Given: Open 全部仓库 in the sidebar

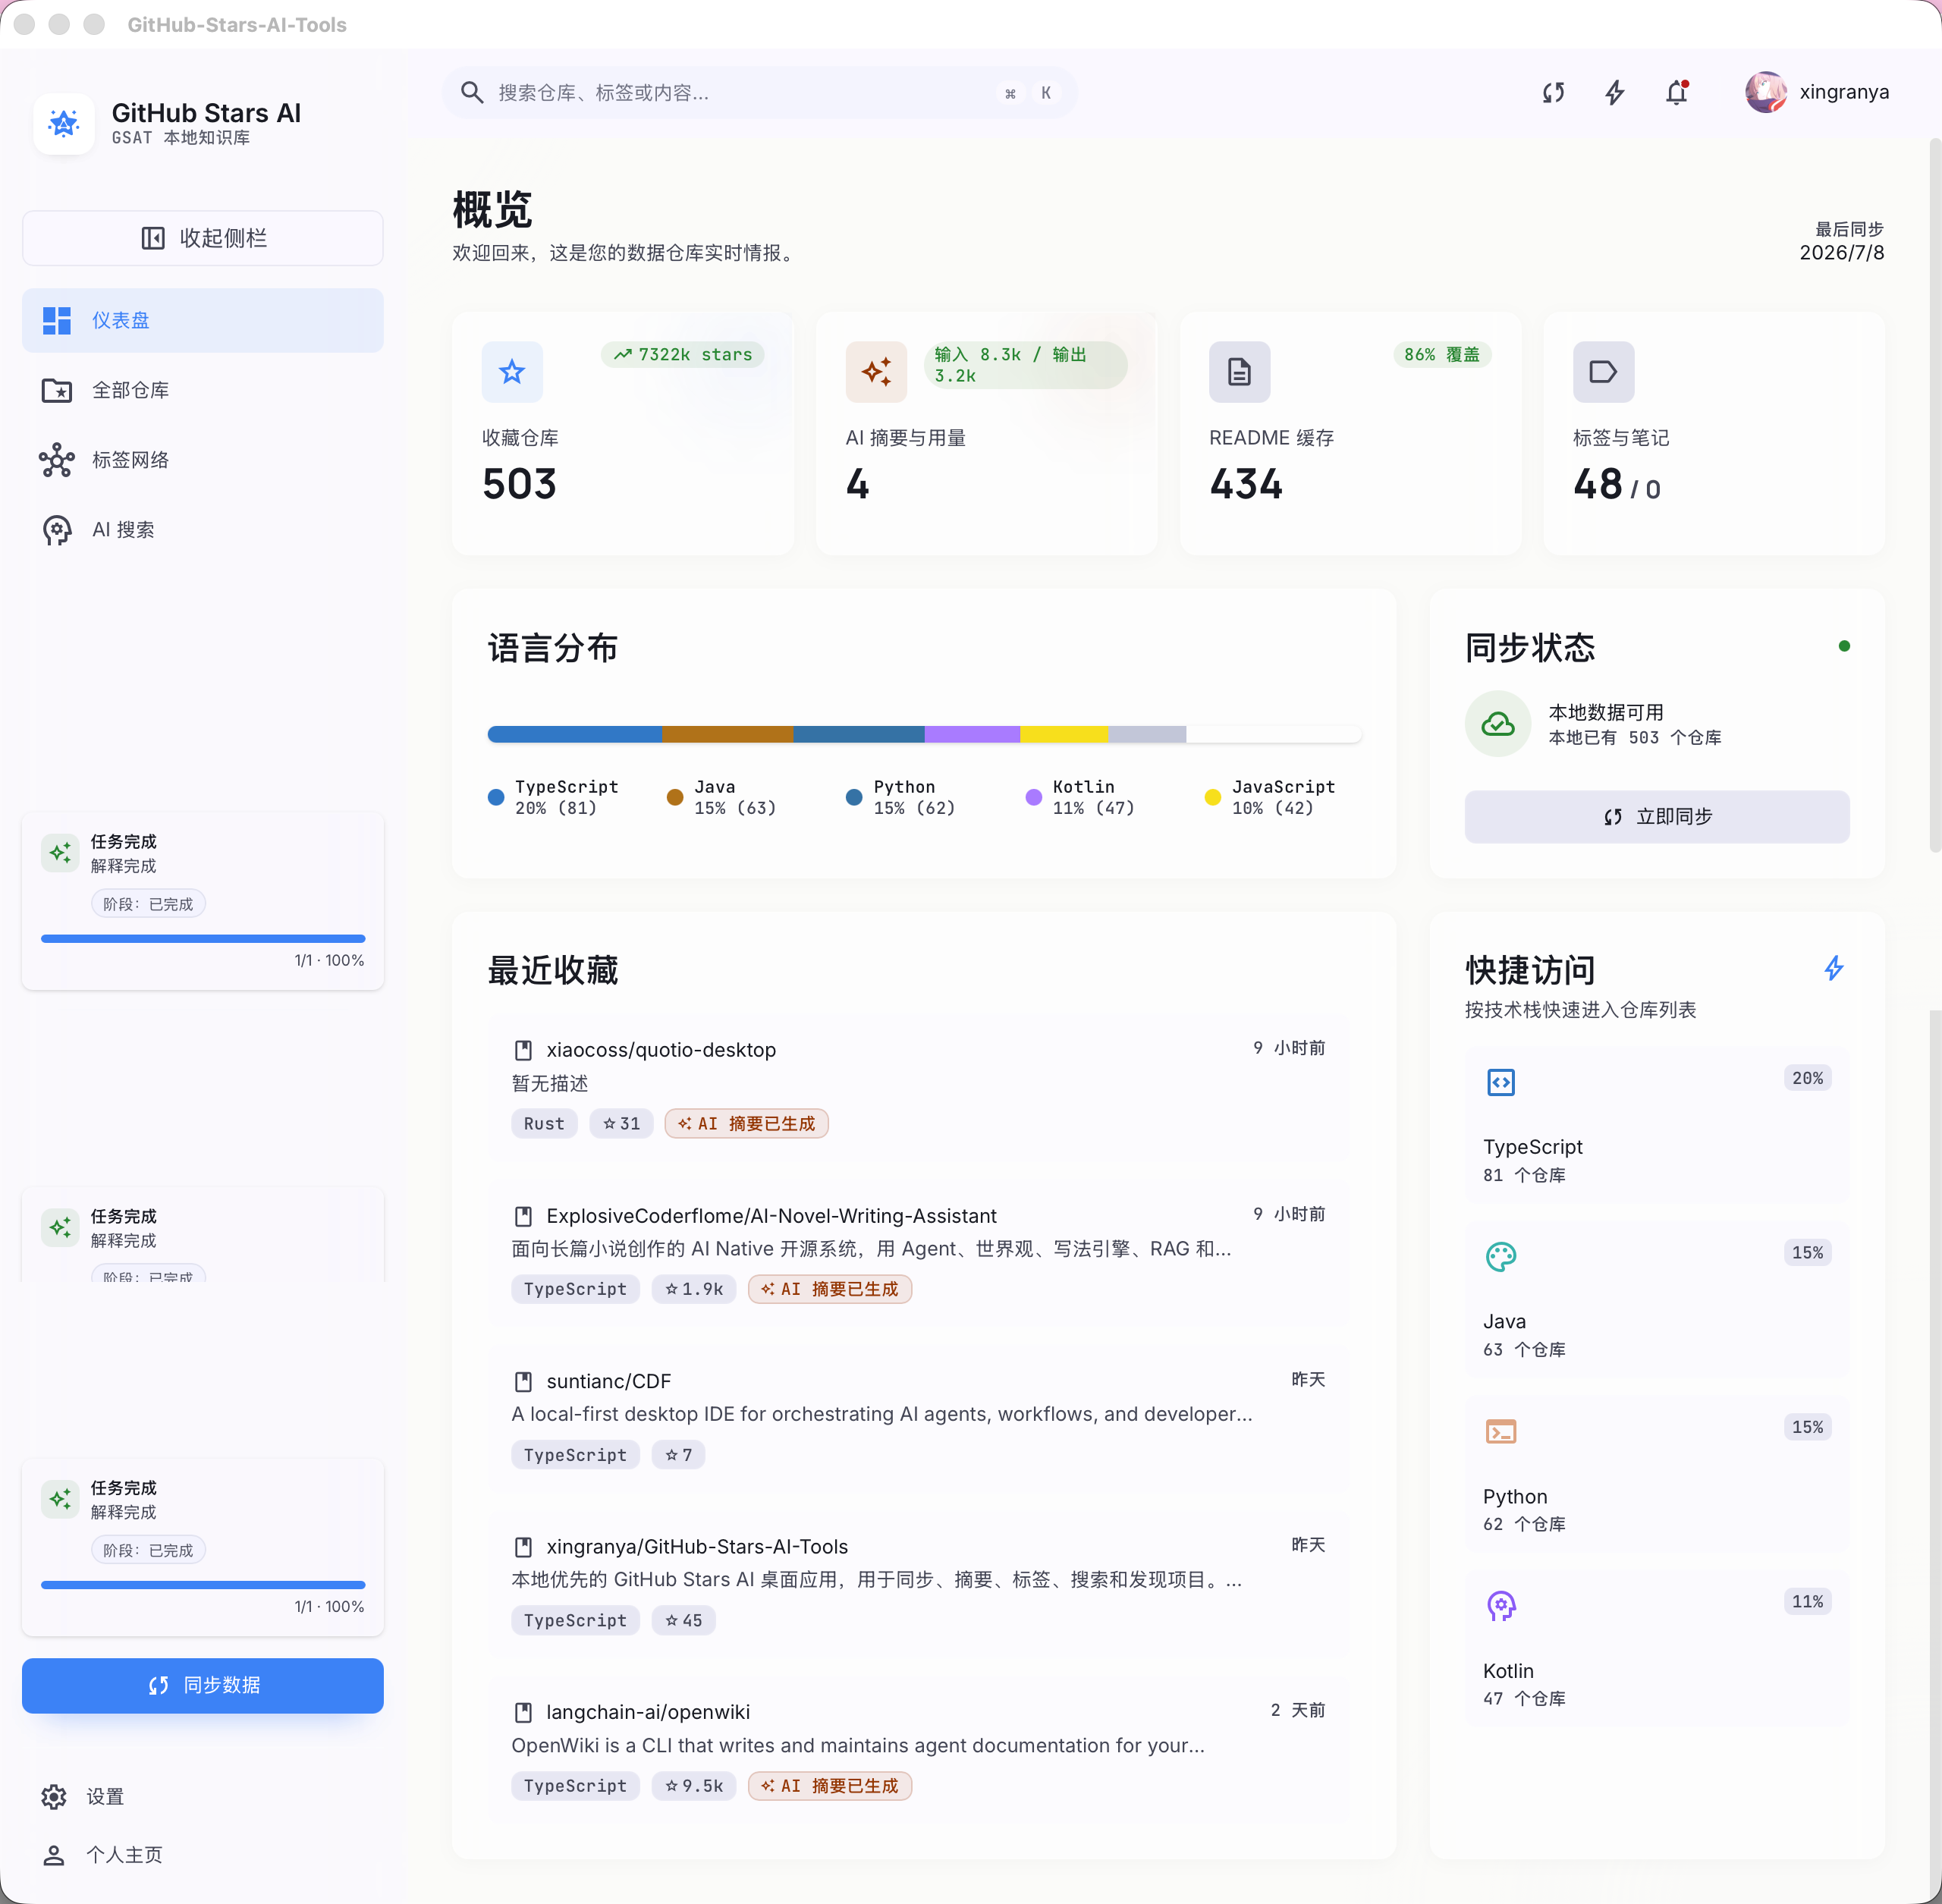Looking at the screenshot, I should click(x=203, y=390).
